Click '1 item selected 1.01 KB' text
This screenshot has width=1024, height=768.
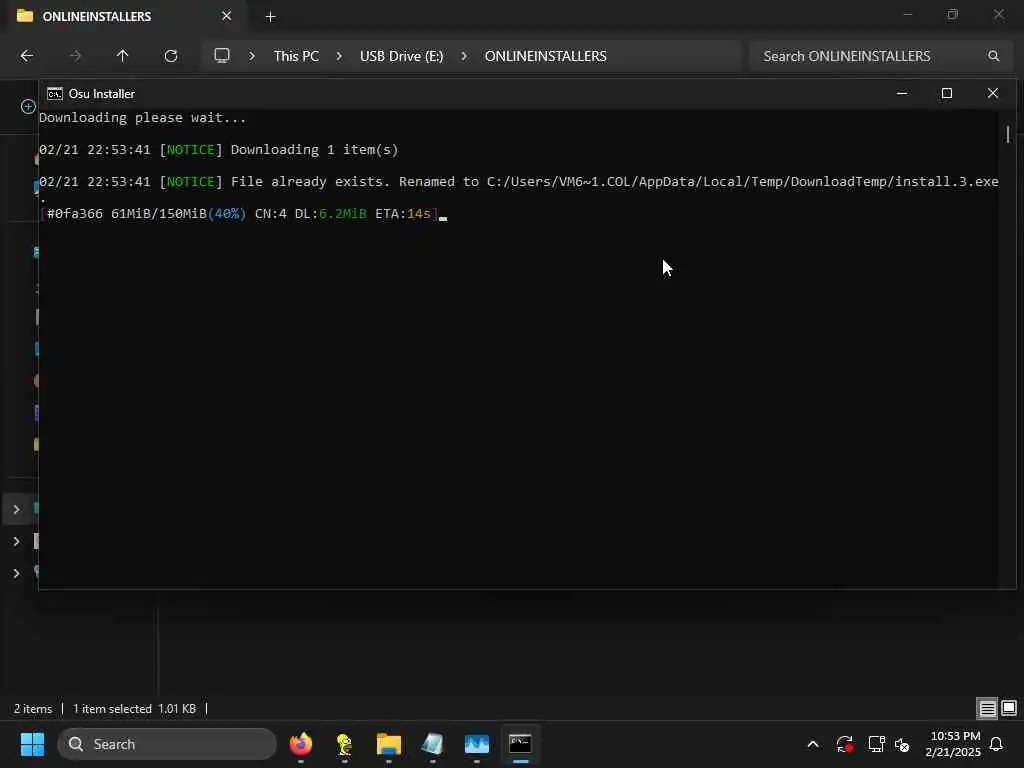[134, 709]
